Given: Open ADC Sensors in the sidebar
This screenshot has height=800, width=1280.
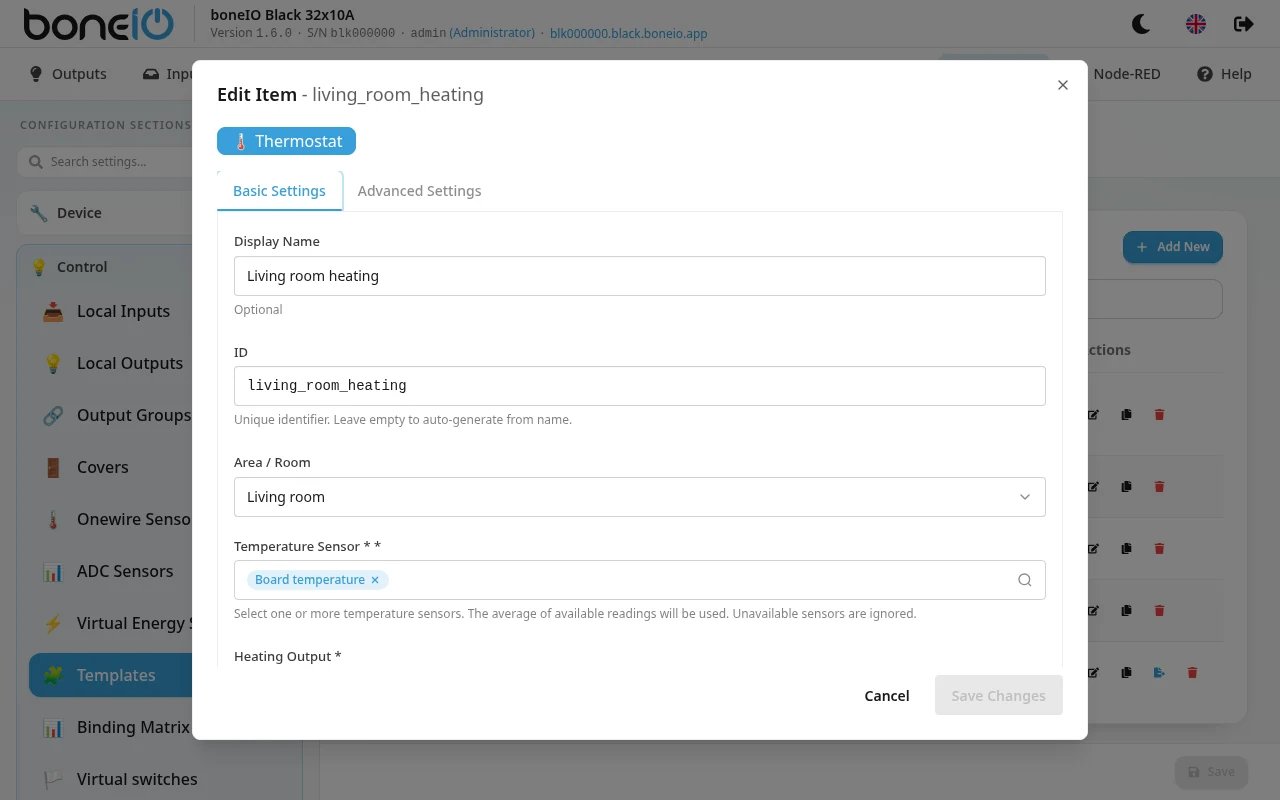Looking at the screenshot, I should (x=110, y=571).
